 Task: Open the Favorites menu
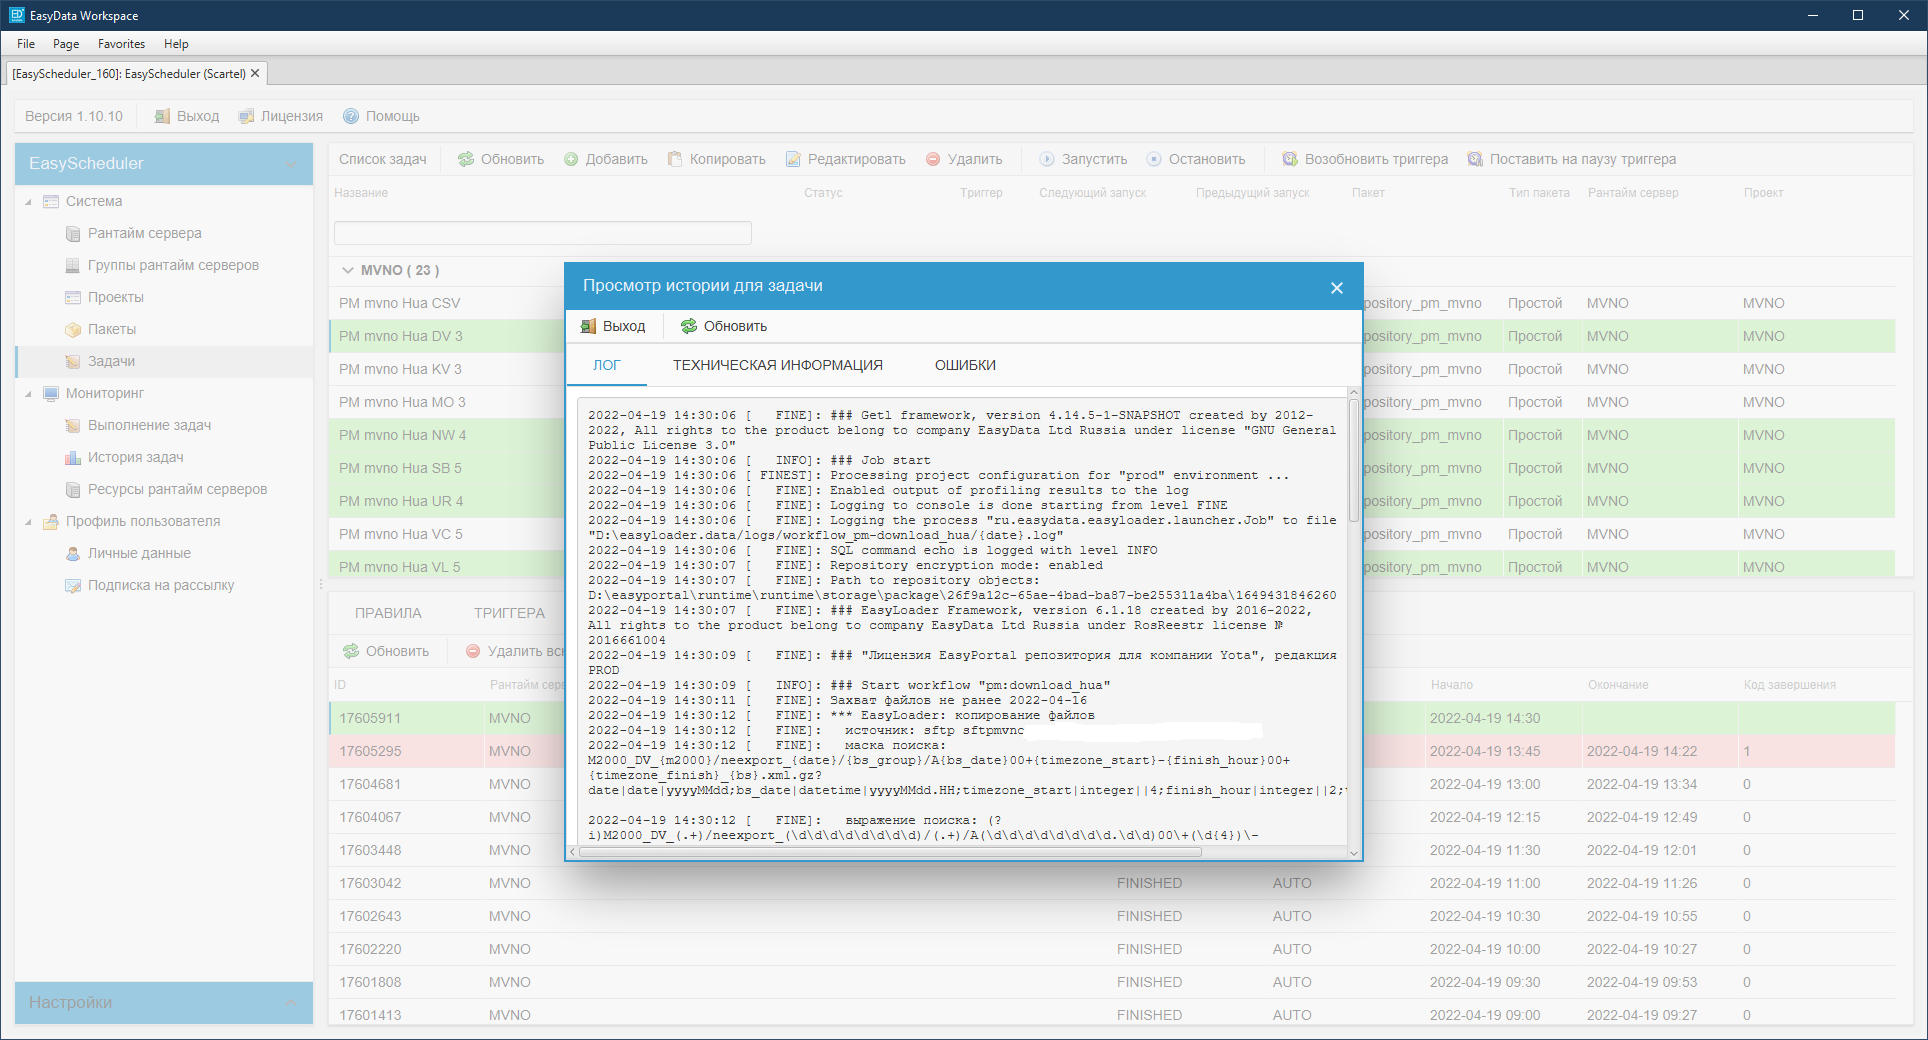pyautogui.click(x=121, y=44)
